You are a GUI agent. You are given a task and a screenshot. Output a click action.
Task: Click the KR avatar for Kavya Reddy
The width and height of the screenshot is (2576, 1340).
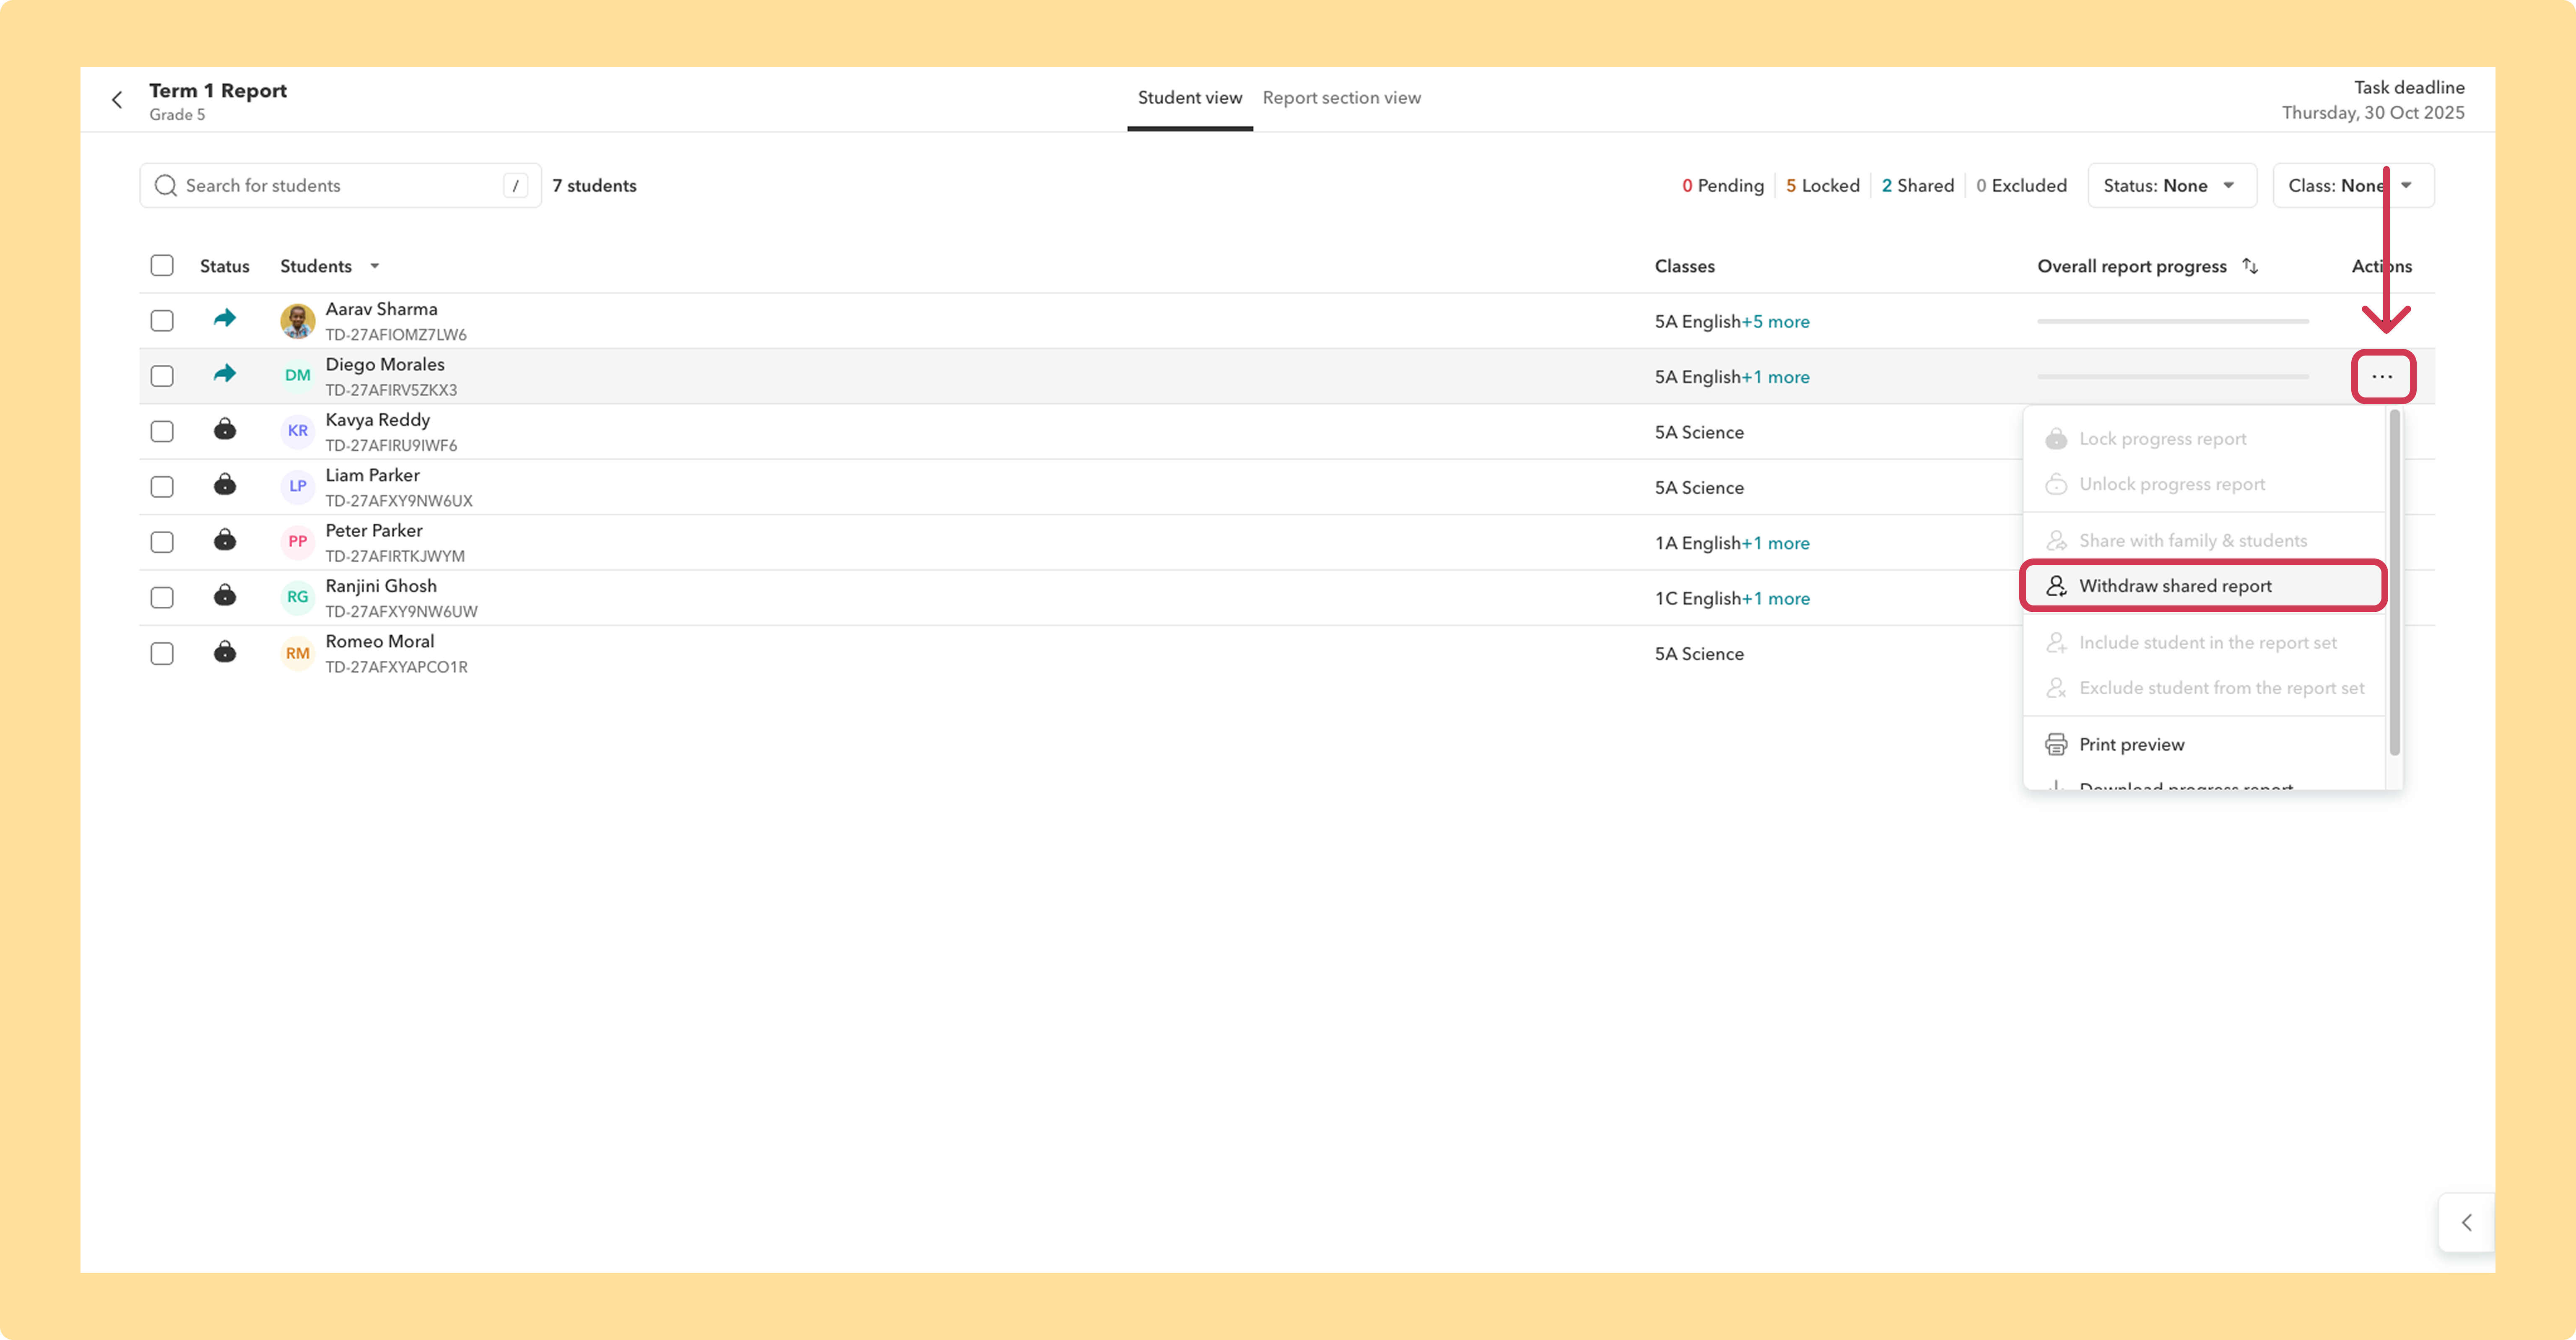298,431
